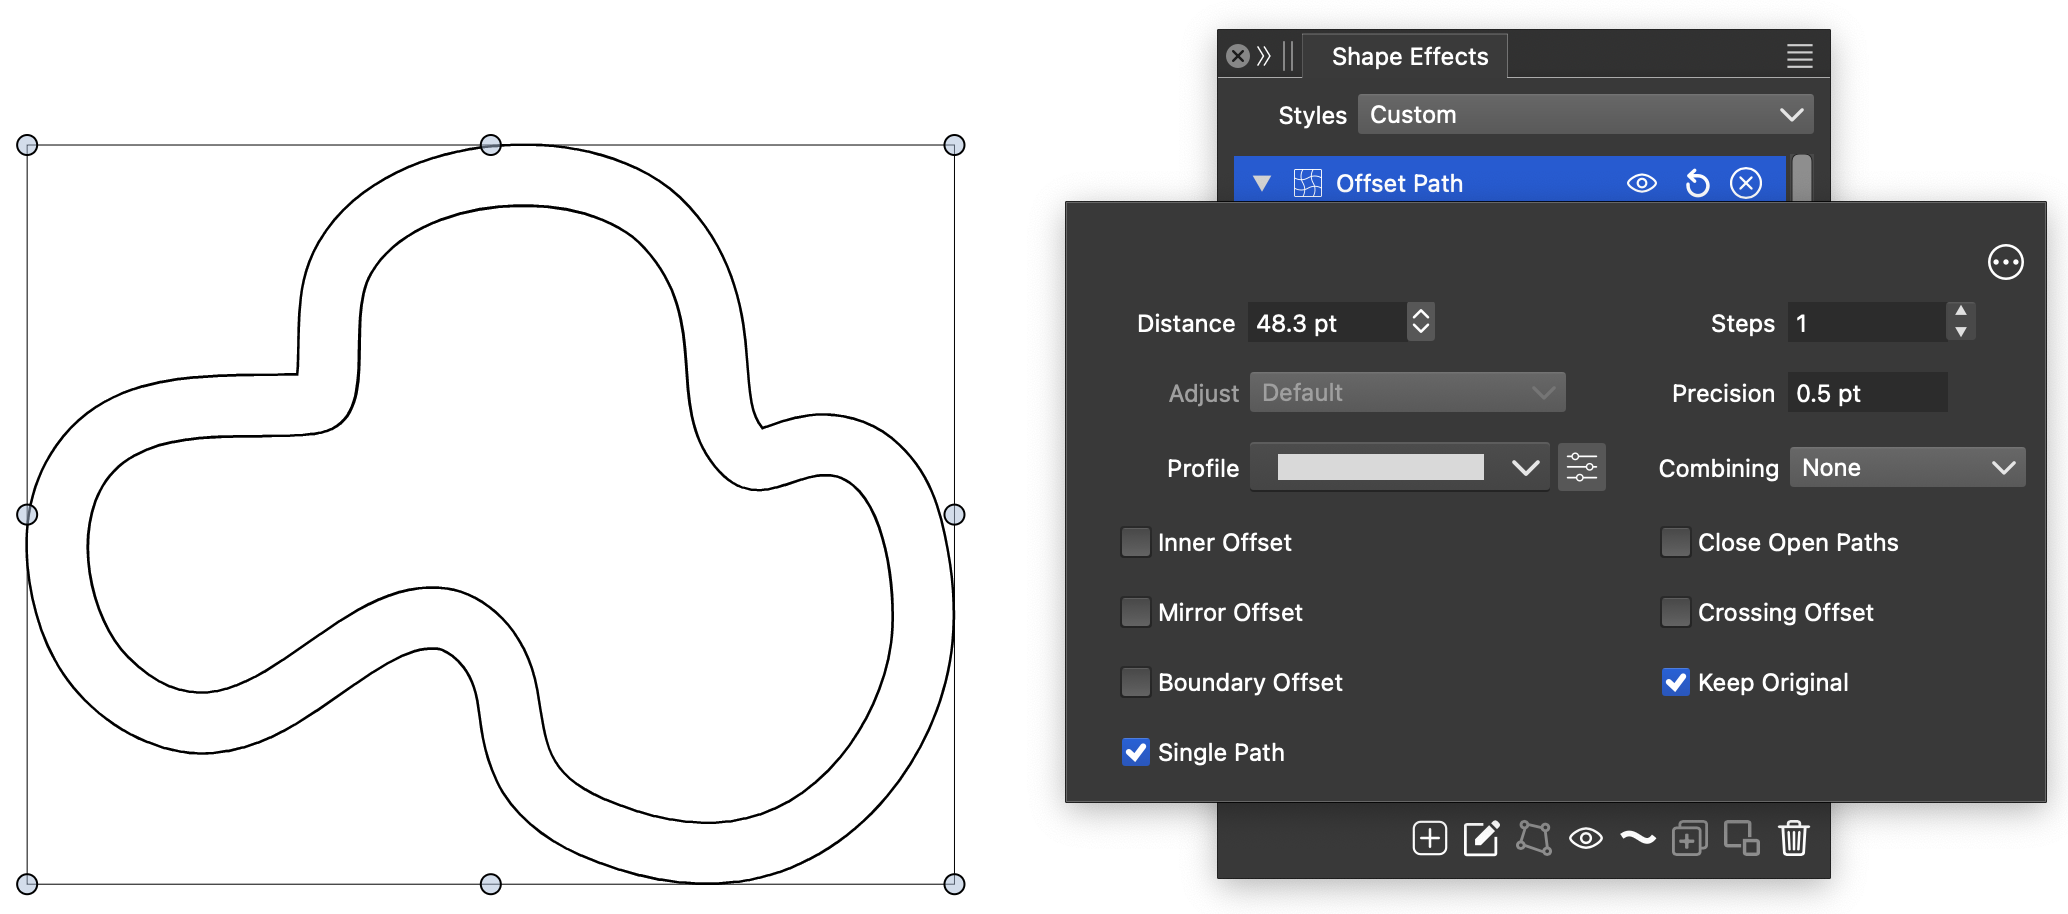Open the profile settings sliders icon
Viewport: 2068px width, 914px height.
[x=1581, y=468]
